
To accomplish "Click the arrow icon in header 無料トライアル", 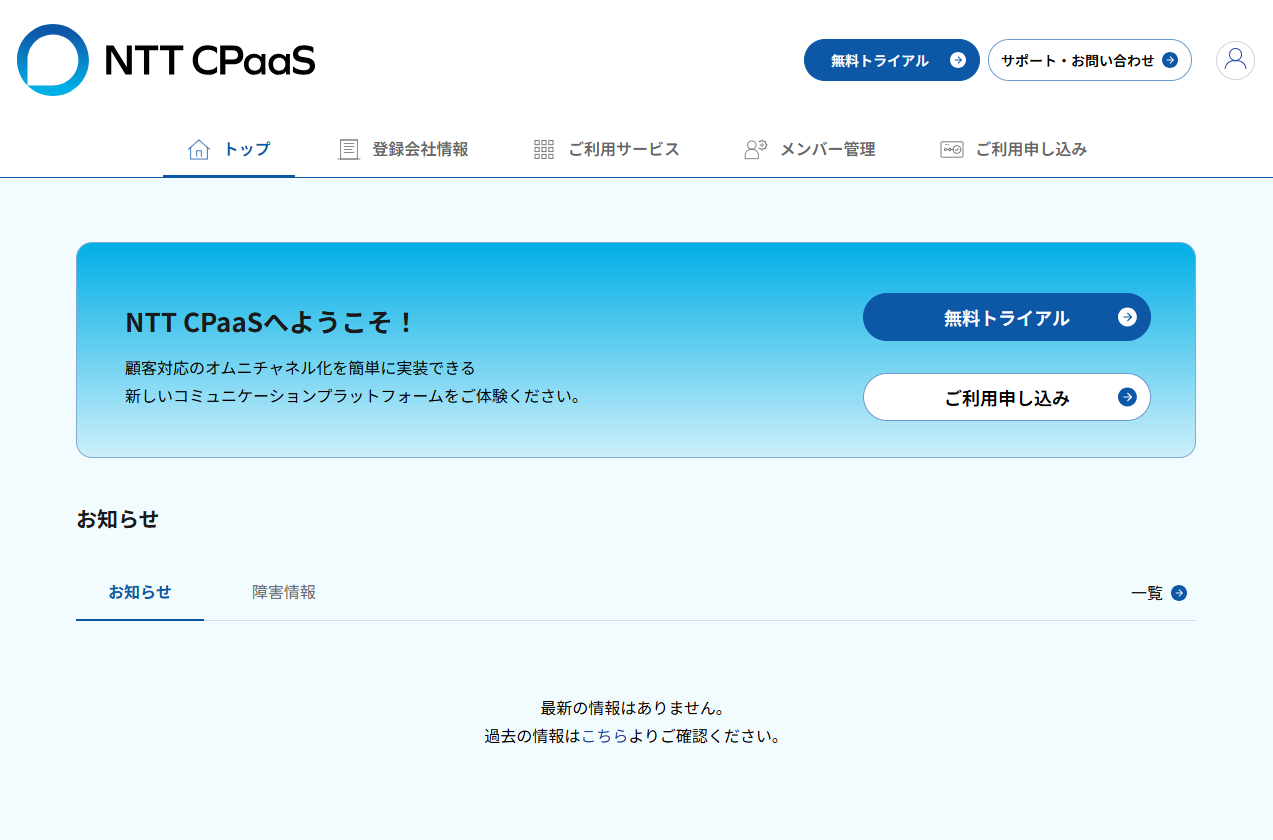I will (x=958, y=60).
